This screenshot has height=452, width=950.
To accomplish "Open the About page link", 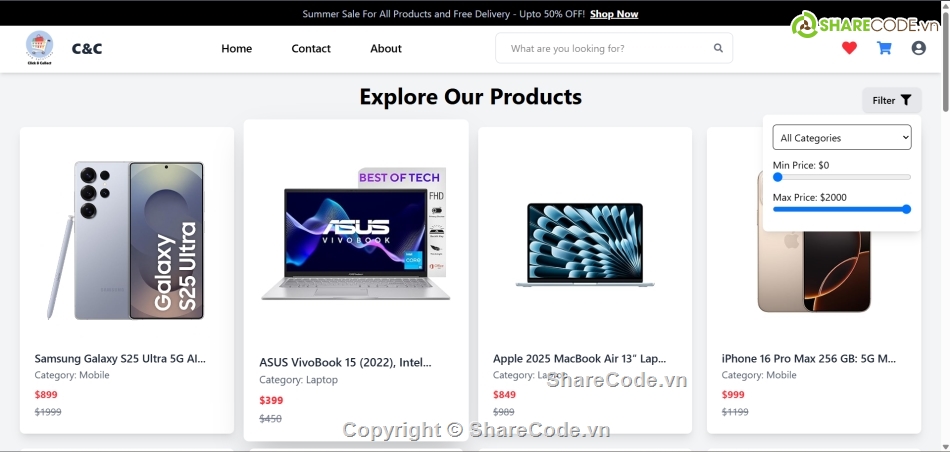I will pyautogui.click(x=386, y=48).
